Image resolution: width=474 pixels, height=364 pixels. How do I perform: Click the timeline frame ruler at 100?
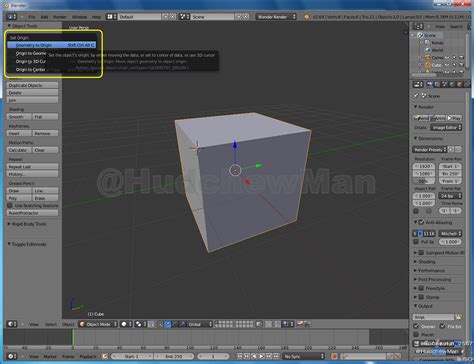190,348
